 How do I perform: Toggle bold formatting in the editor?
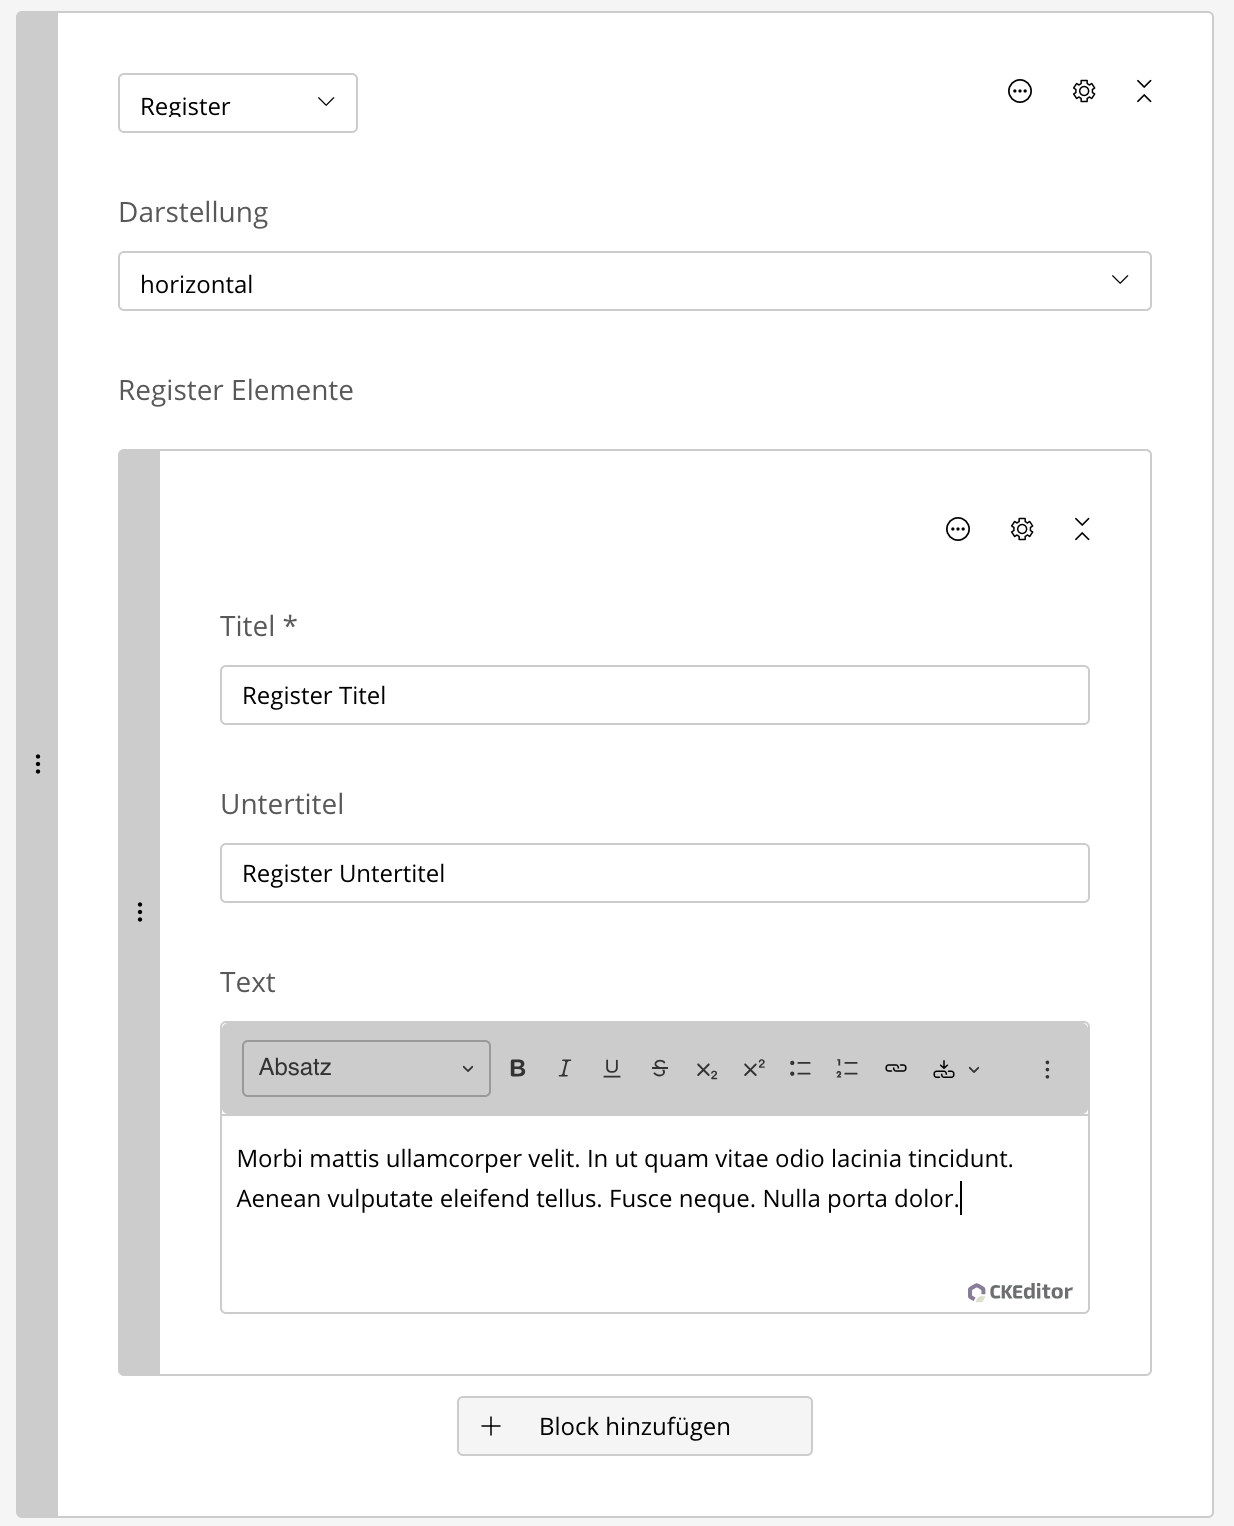coord(517,1068)
